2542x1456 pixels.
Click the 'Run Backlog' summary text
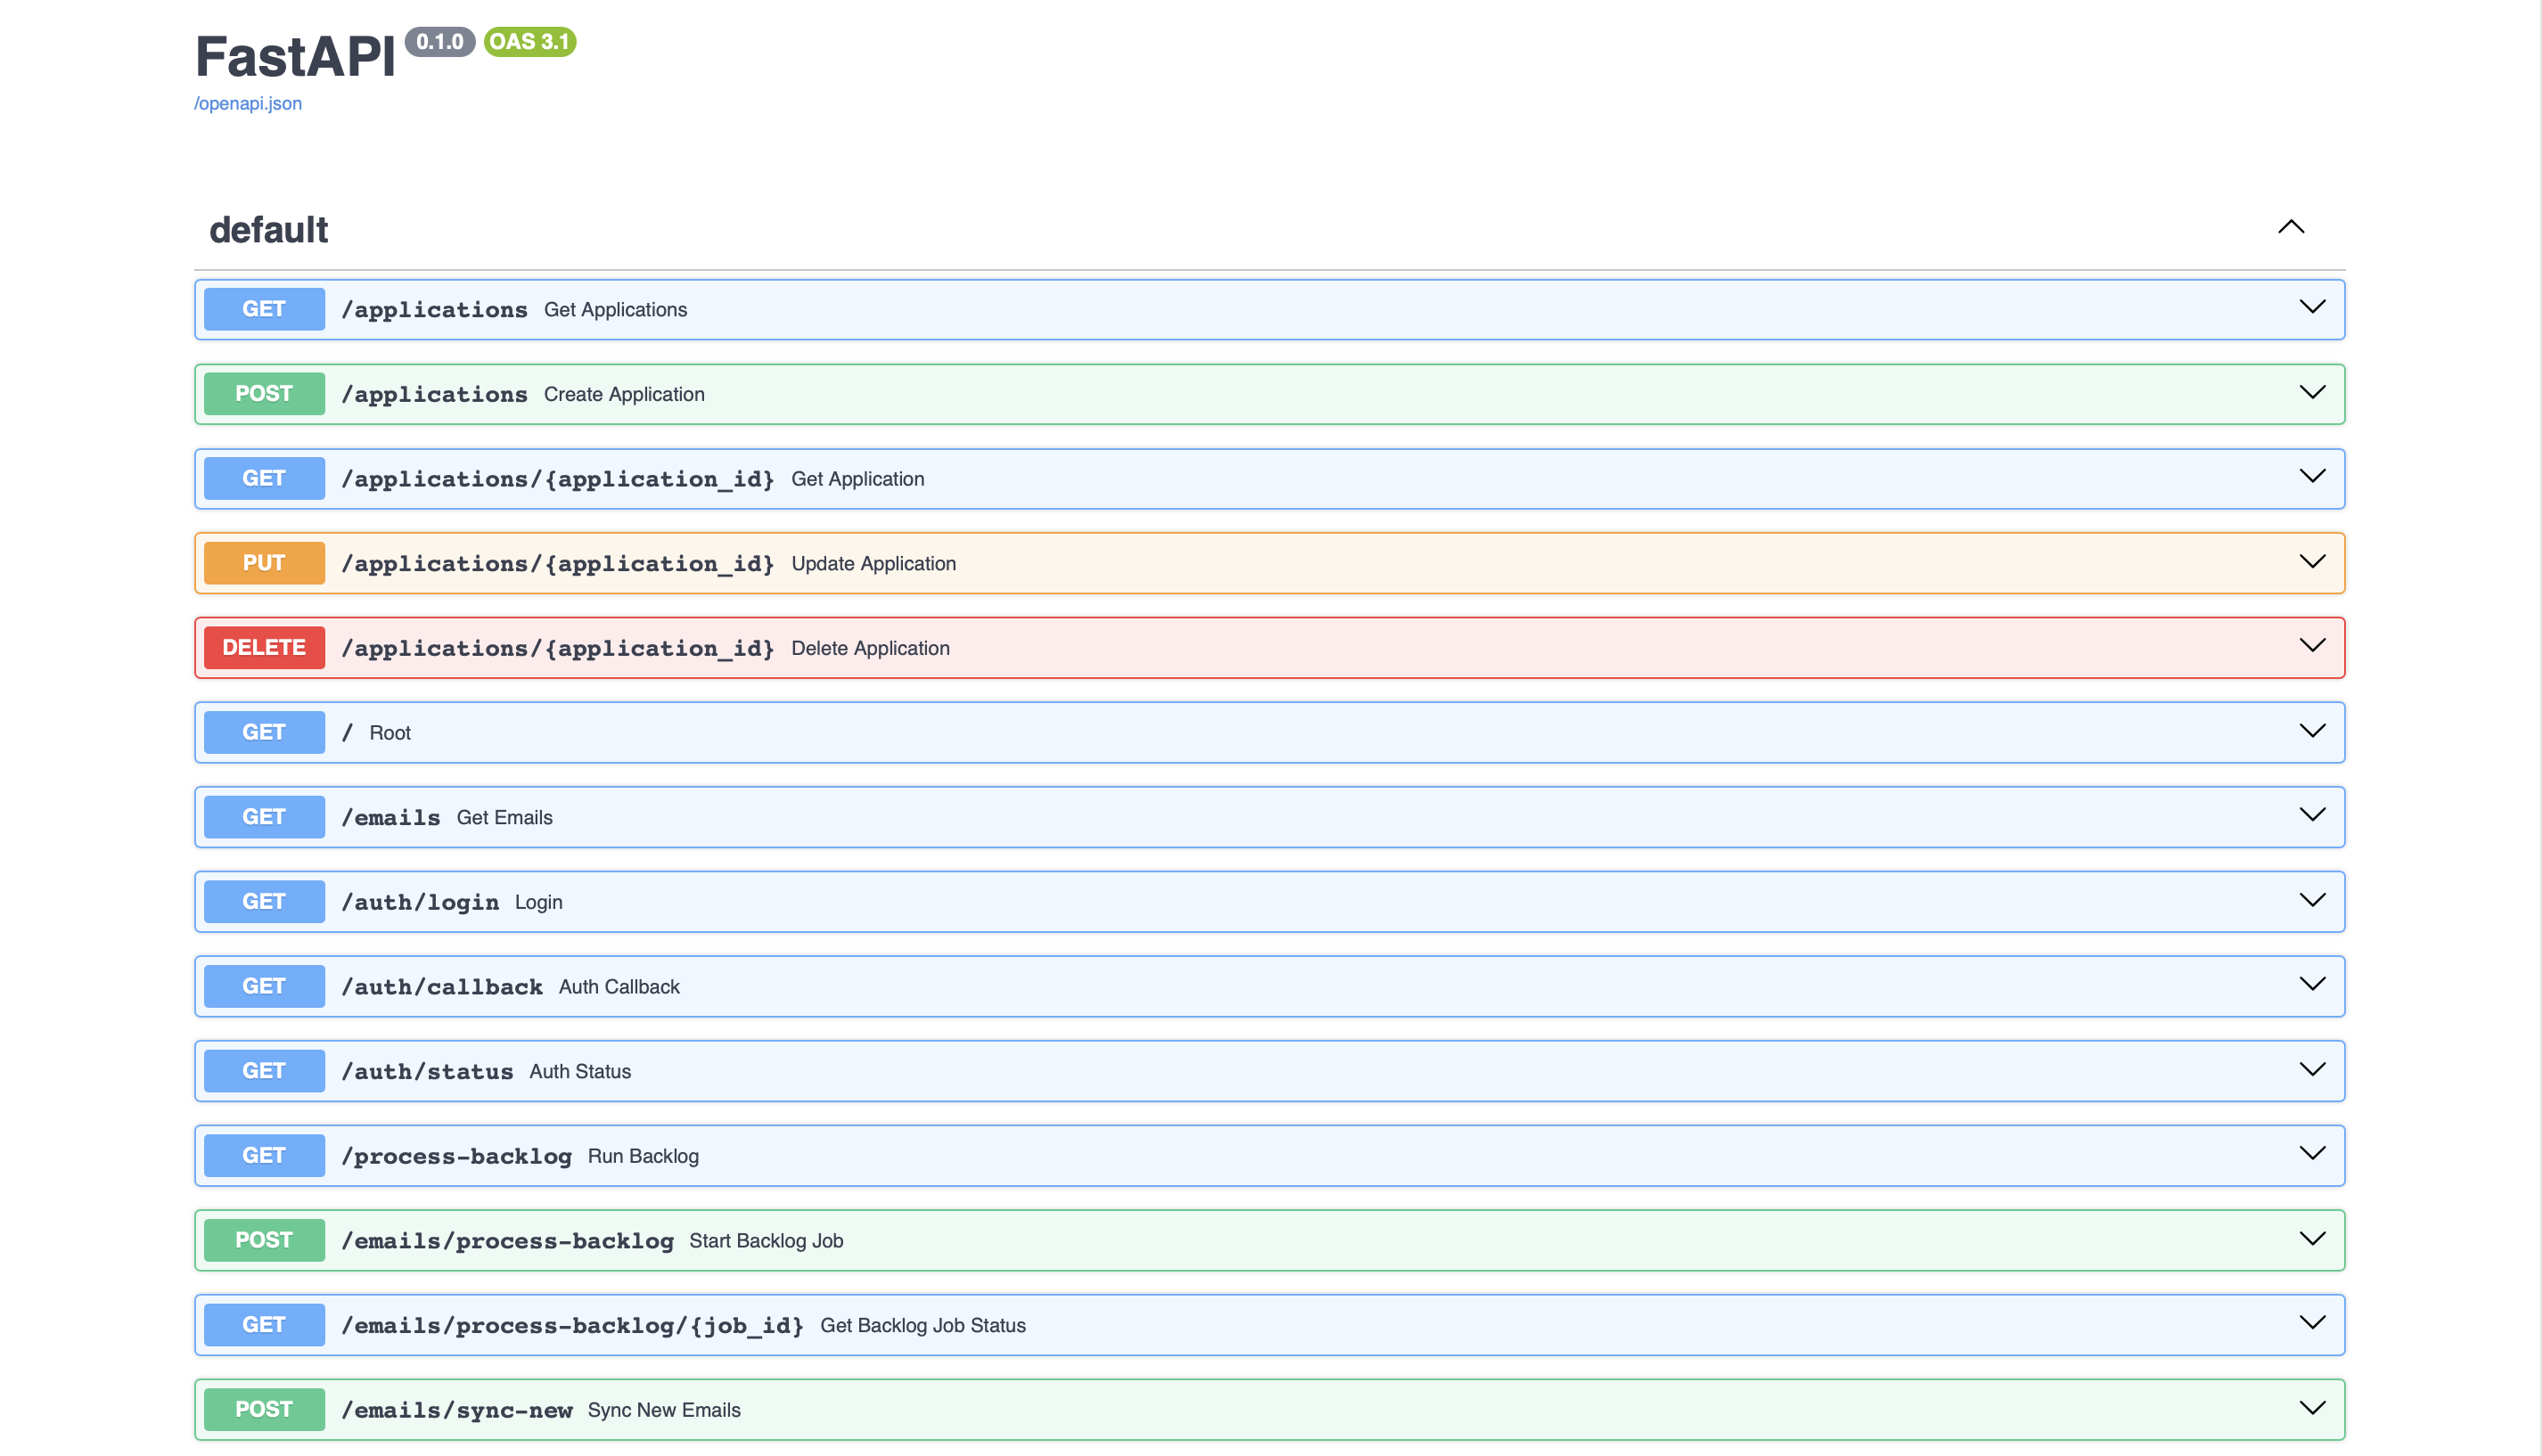[x=643, y=1156]
